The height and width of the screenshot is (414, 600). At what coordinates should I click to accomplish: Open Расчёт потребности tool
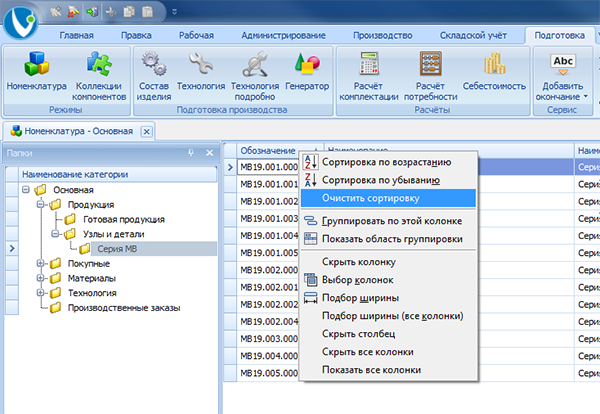pyautogui.click(x=430, y=66)
